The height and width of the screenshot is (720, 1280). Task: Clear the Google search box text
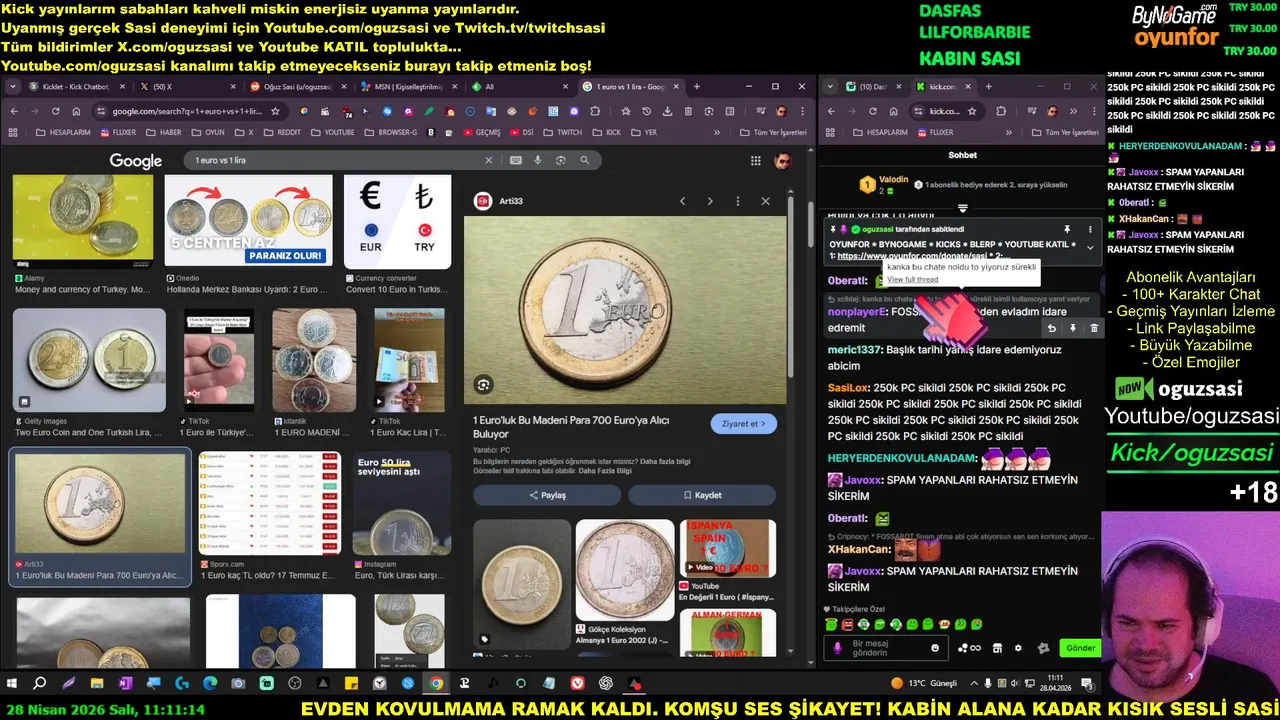[x=489, y=160]
